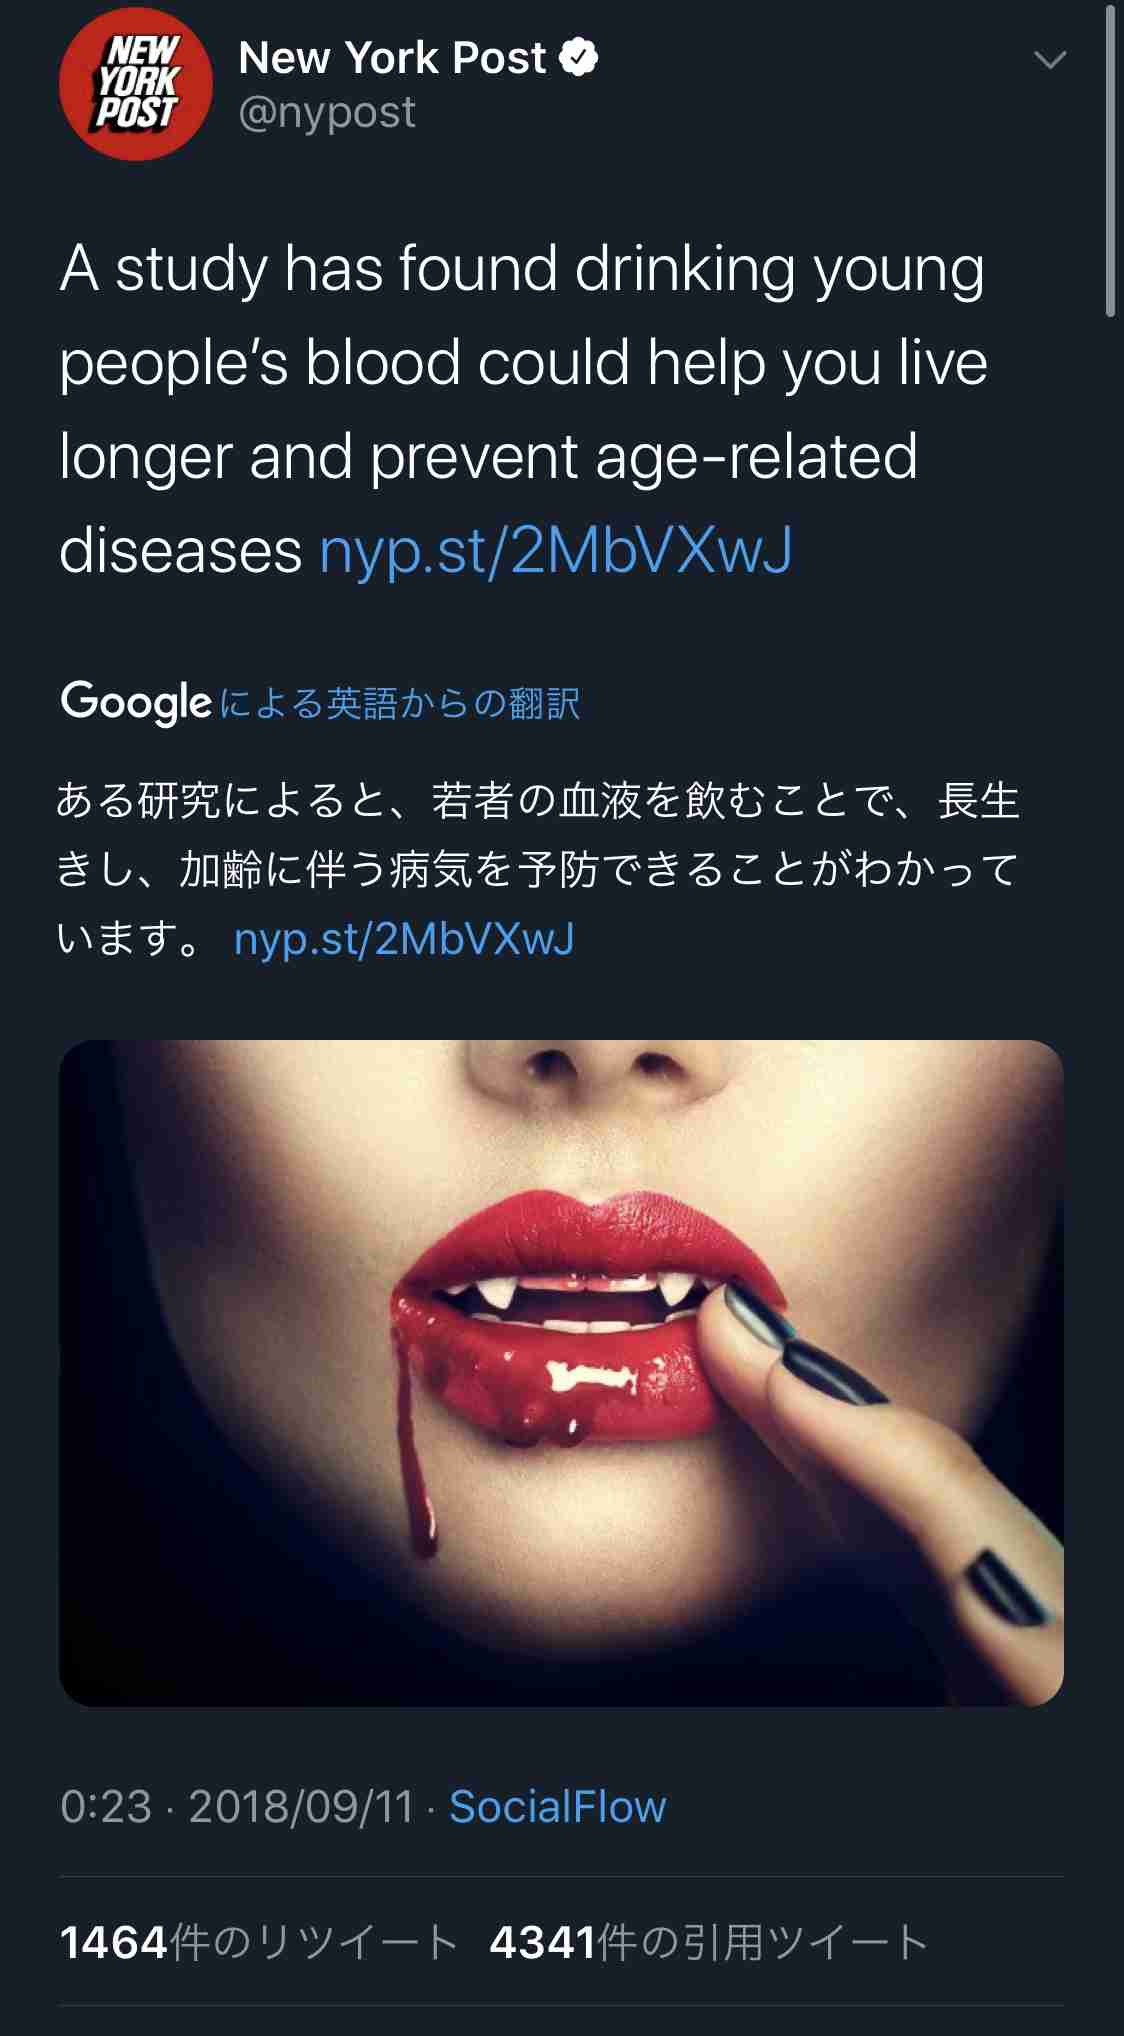1124x2036 pixels.
Task: View the 4341 quote tweets list
Action: [709, 1942]
